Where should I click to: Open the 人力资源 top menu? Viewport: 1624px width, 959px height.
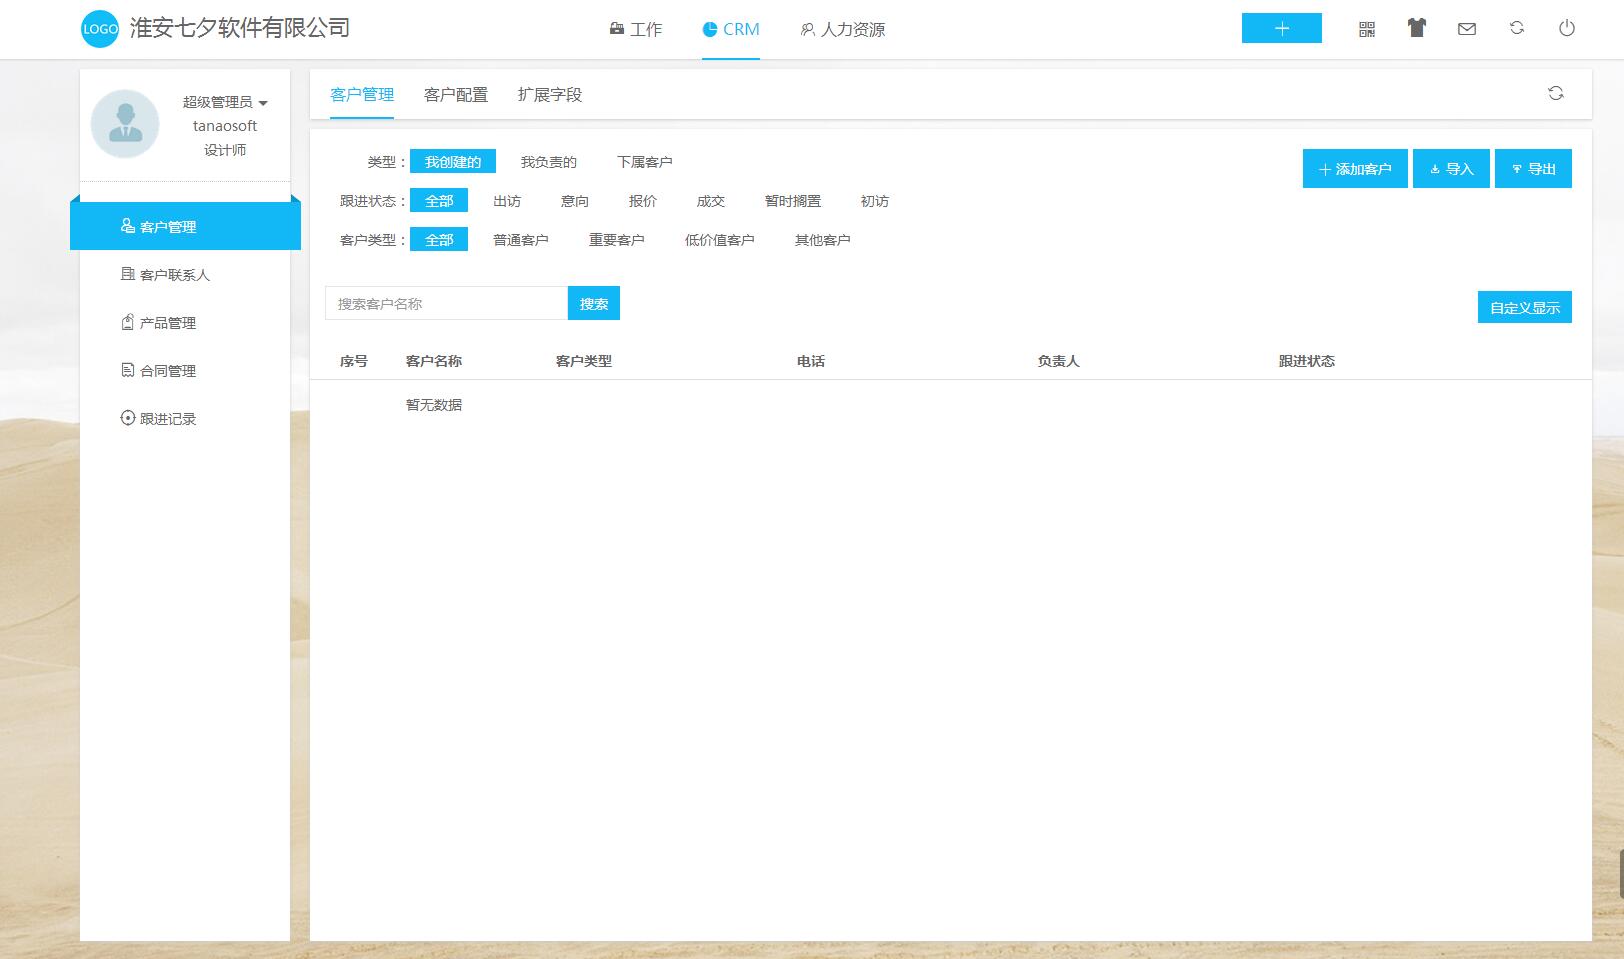click(x=842, y=30)
